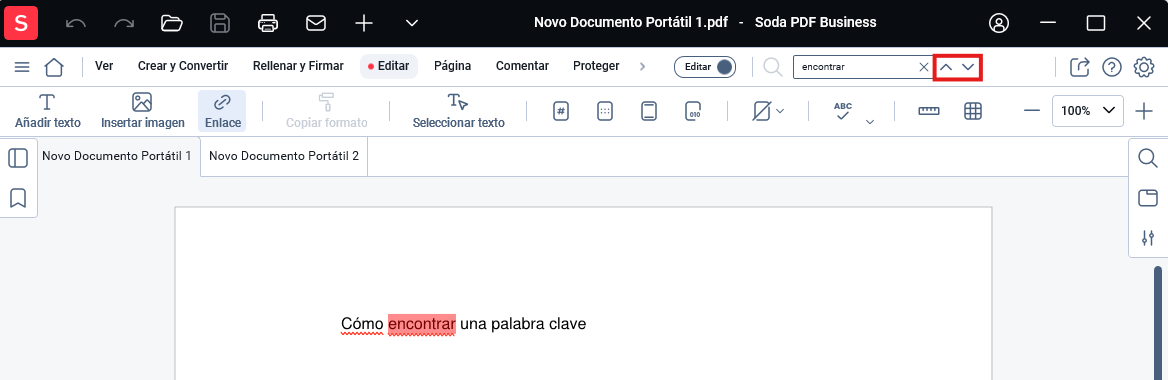
Task: Open the bookmarks panel in the left sidebar
Action: [18, 197]
